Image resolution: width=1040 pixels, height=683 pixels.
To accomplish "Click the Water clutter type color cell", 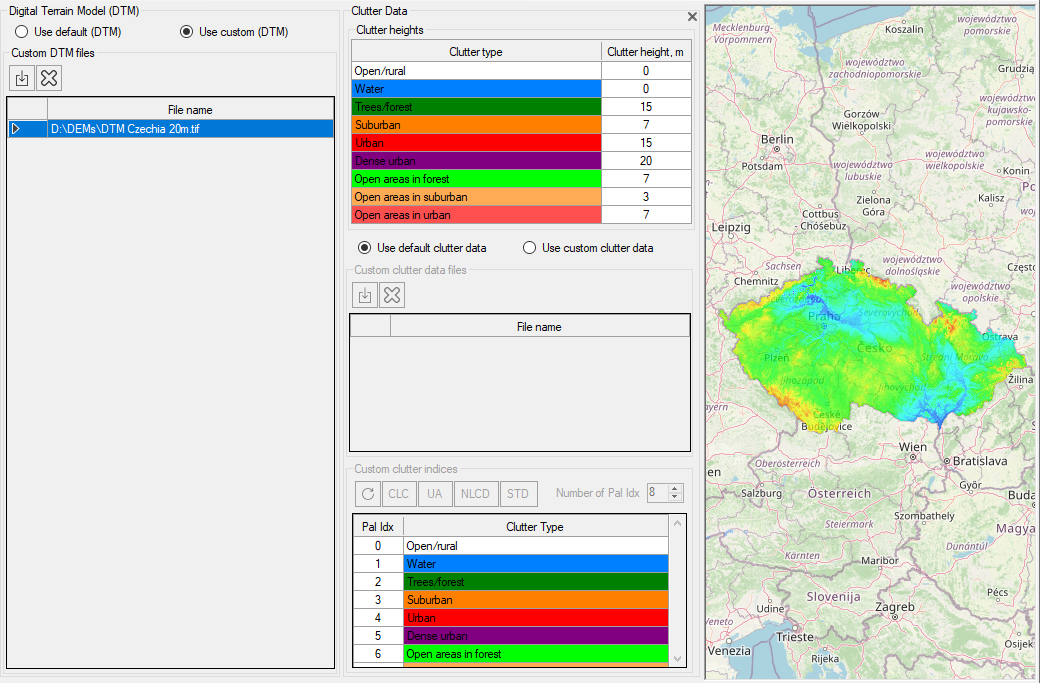I will coord(476,89).
